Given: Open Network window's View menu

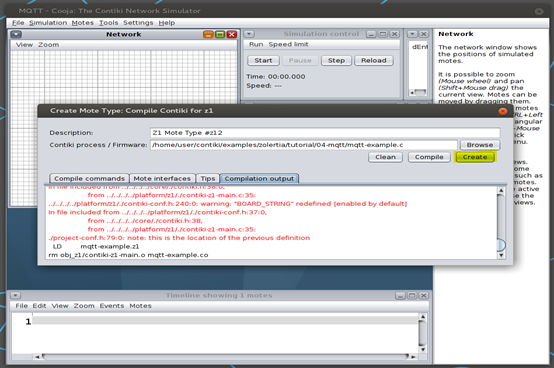Looking at the screenshot, I should (x=24, y=45).
